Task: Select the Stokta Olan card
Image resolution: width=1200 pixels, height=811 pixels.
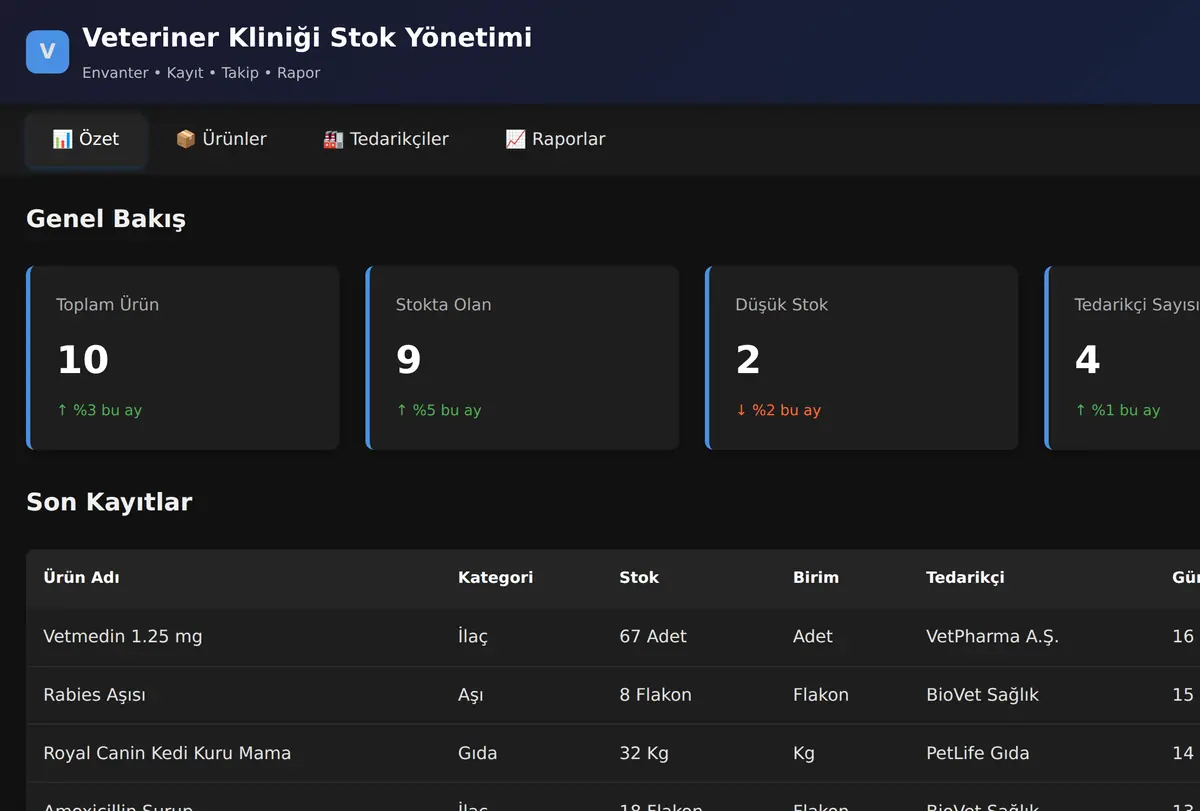Action: coord(522,358)
